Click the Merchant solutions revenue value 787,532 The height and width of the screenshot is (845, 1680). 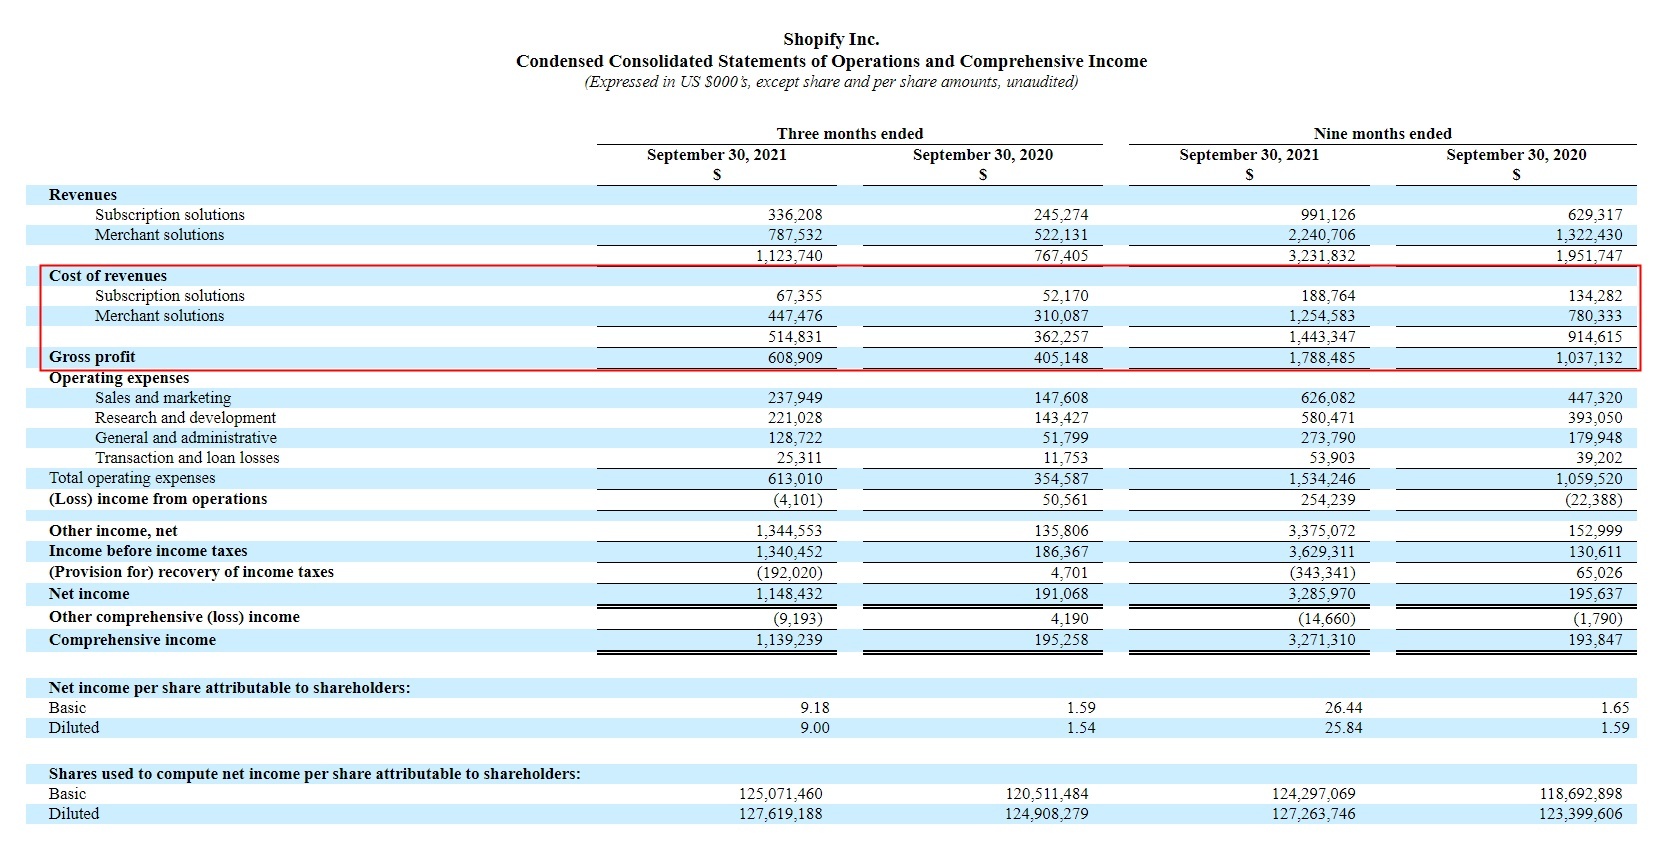(x=795, y=235)
